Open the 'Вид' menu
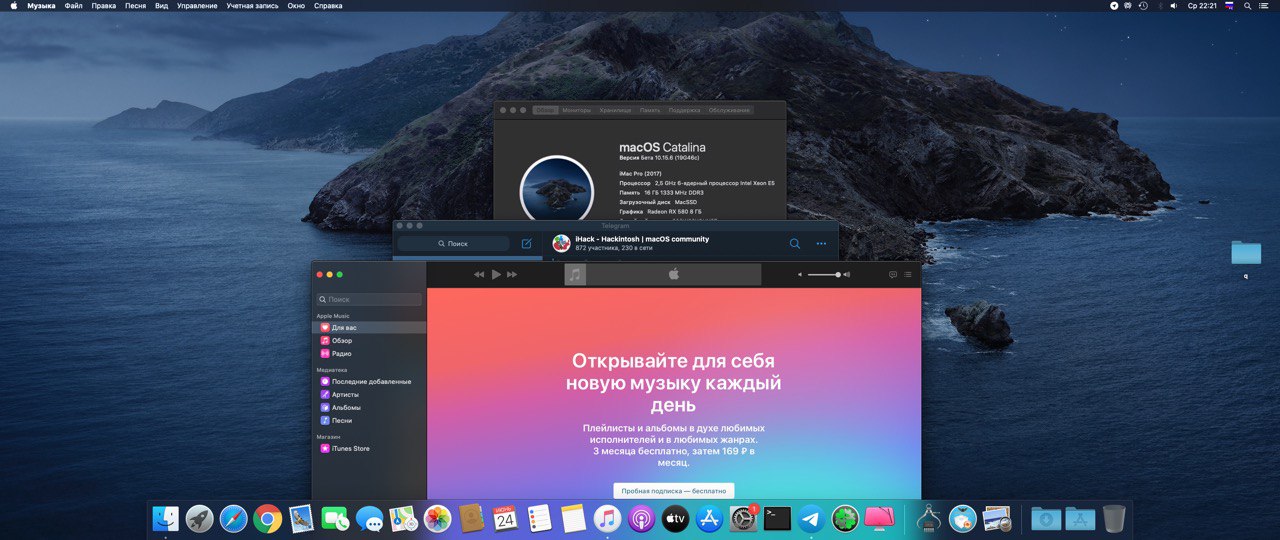The height and width of the screenshot is (540, 1280). coord(161,6)
